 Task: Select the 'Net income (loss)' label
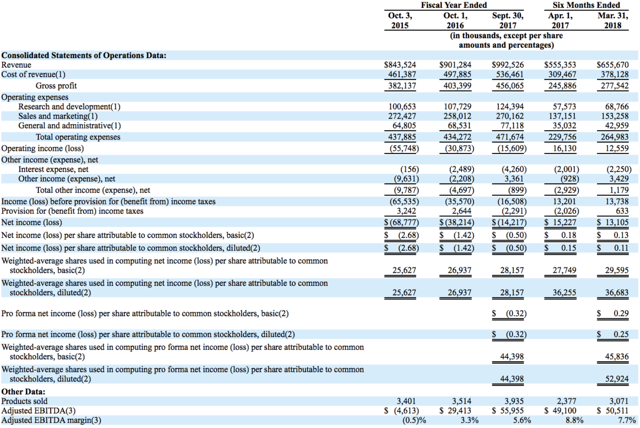coord(32,222)
